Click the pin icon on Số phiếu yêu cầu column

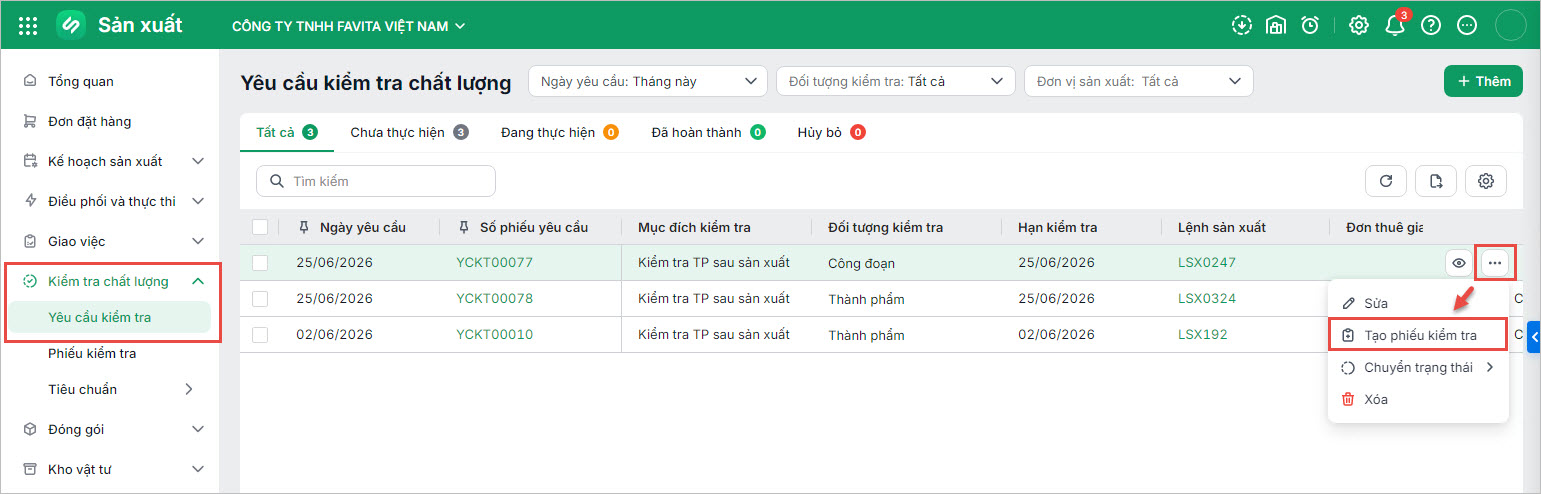[x=464, y=227]
